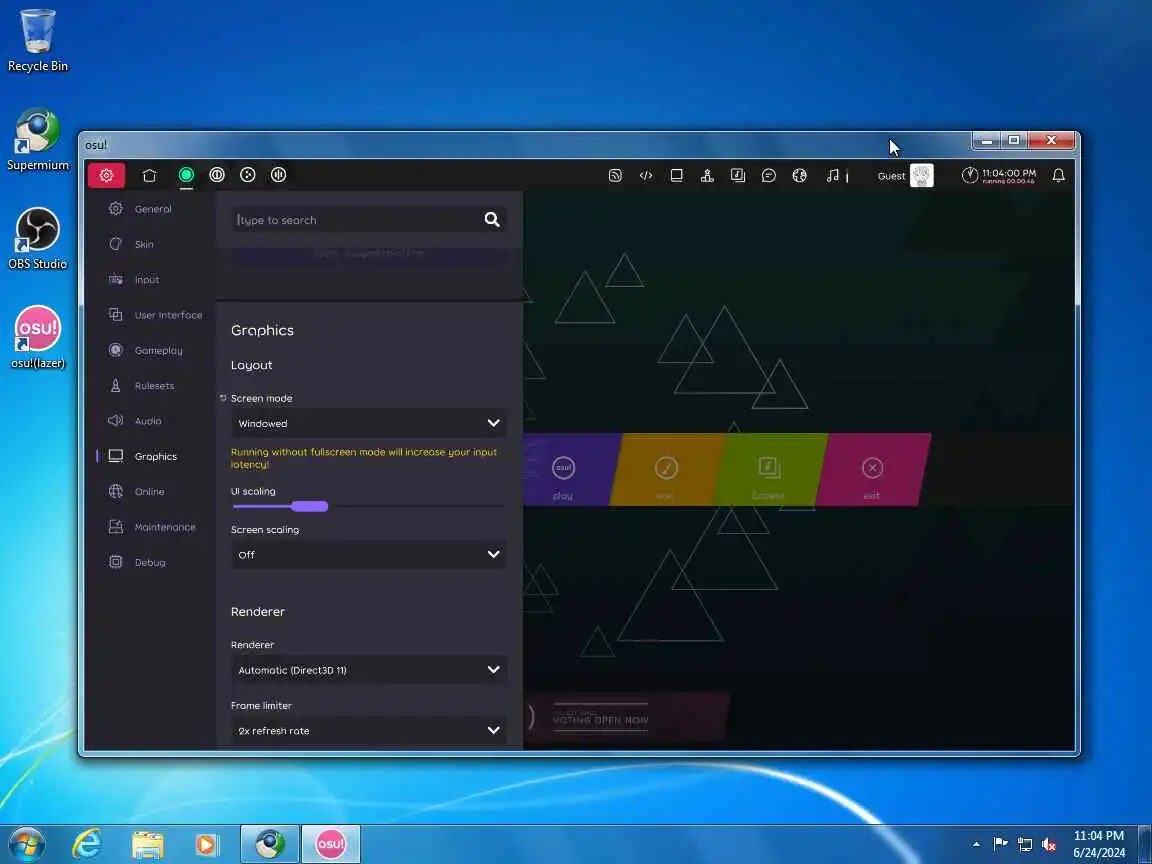This screenshot has height=864, width=1152.
Task: Click the osu! taskbar button
Action: (x=331, y=844)
